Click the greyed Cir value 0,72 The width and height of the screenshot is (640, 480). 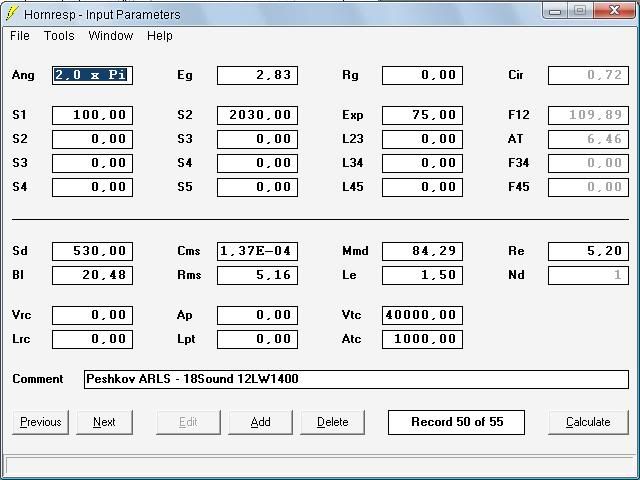(588, 75)
